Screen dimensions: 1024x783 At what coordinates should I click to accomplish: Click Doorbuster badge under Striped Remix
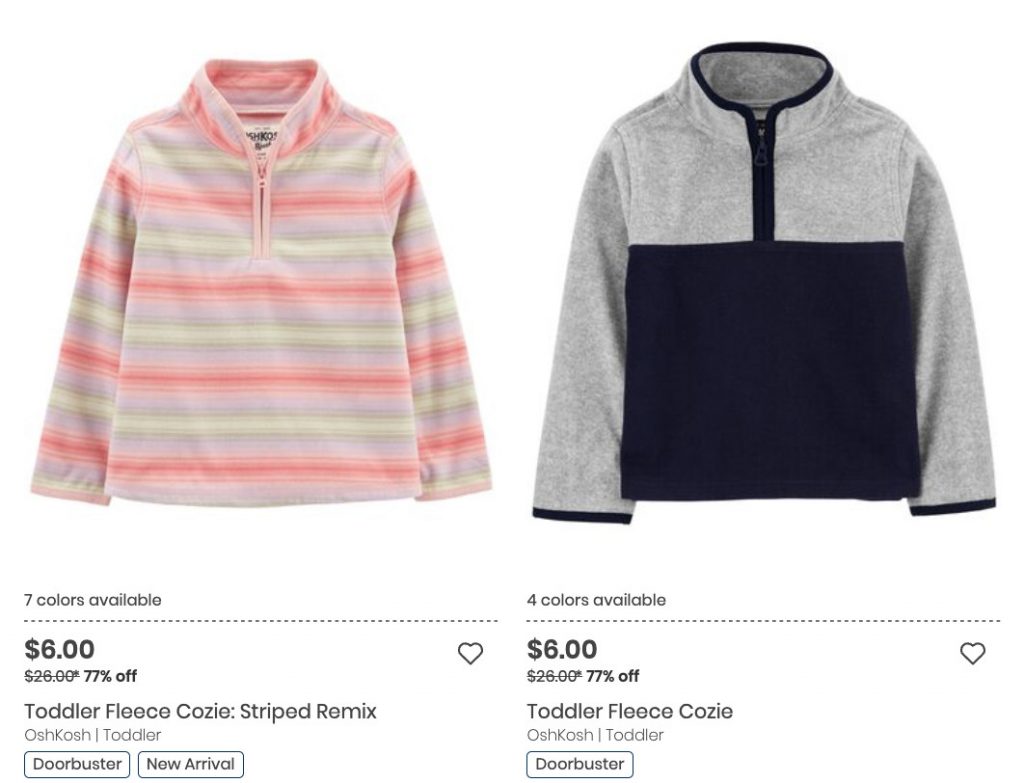coord(77,764)
